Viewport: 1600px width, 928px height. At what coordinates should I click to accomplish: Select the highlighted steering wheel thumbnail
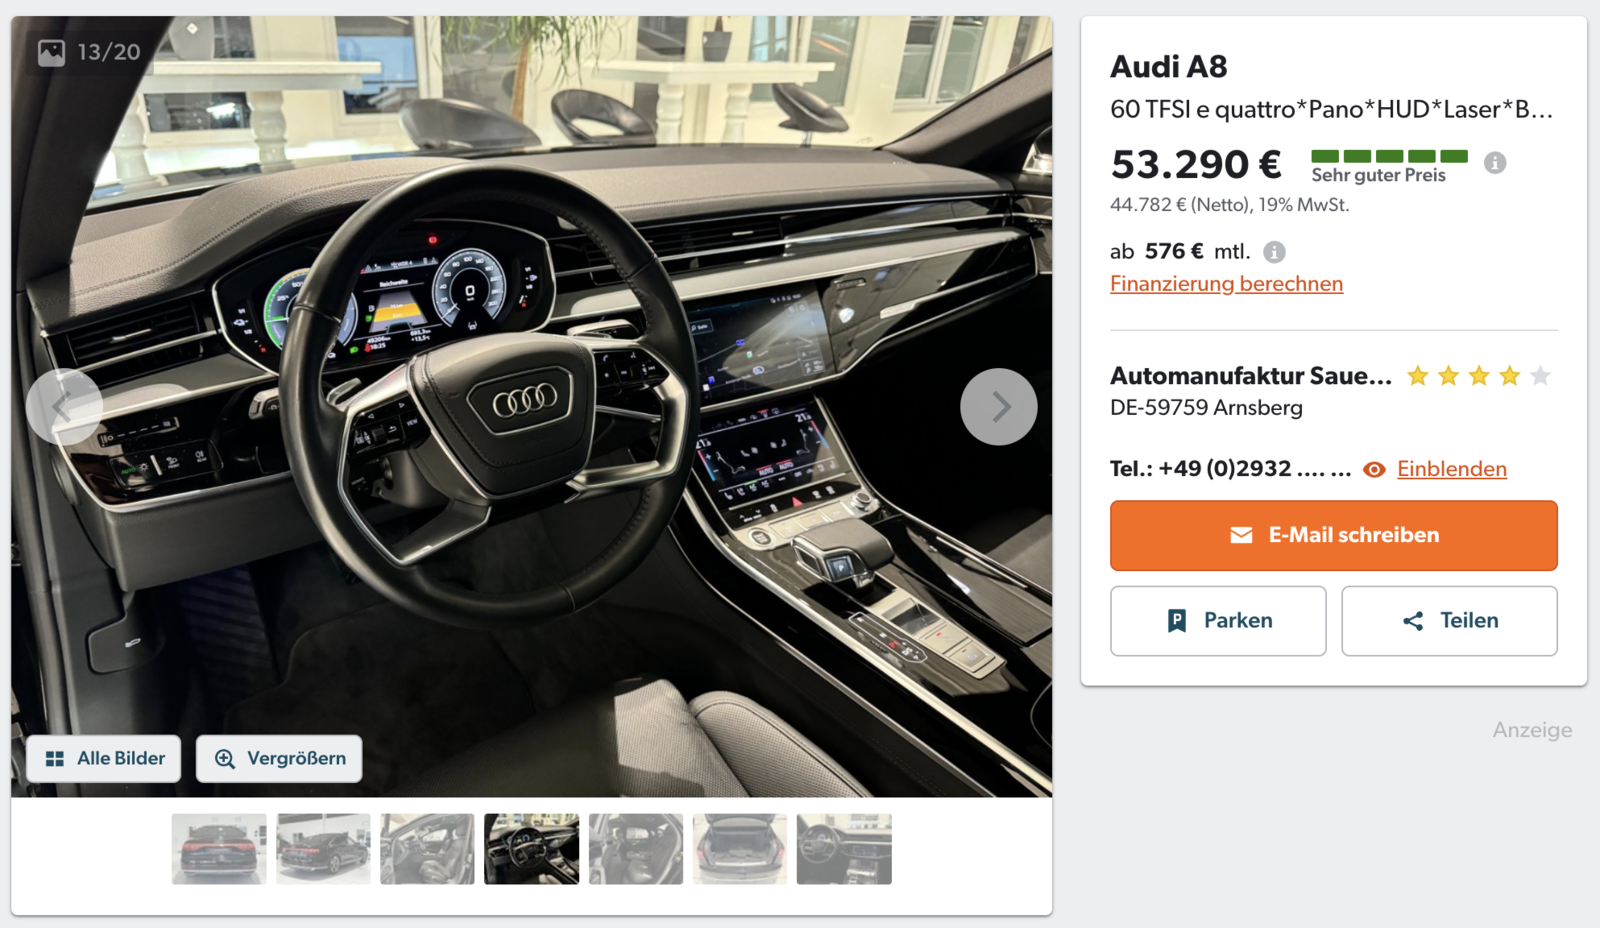(531, 849)
